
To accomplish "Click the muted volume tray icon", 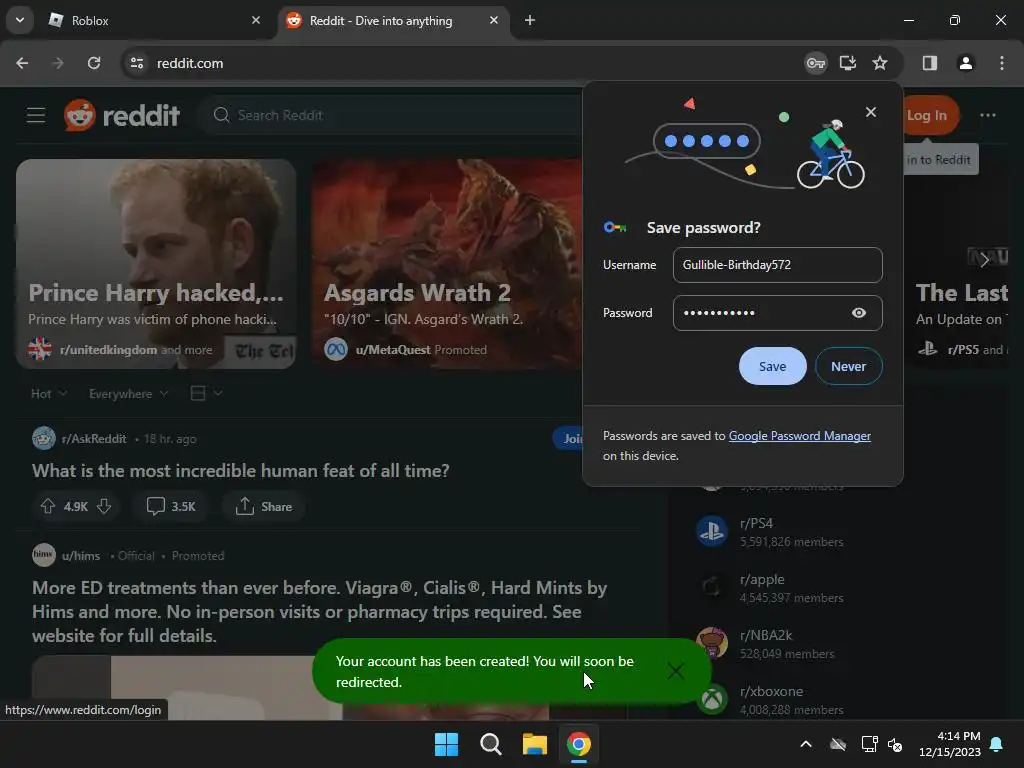I will point(895,744).
